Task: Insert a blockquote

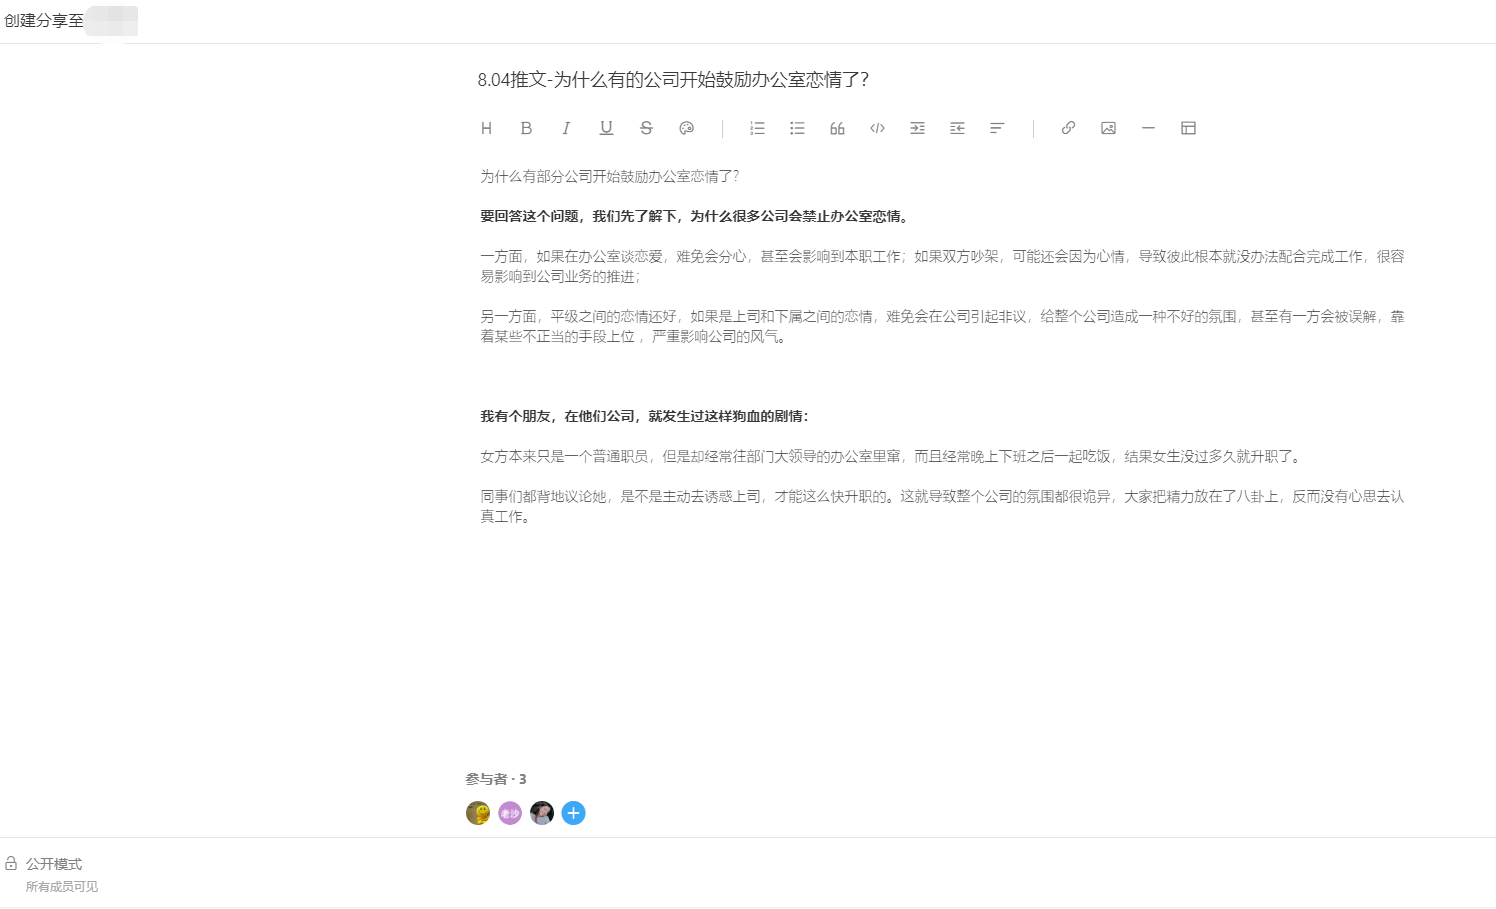Action: click(837, 128)
